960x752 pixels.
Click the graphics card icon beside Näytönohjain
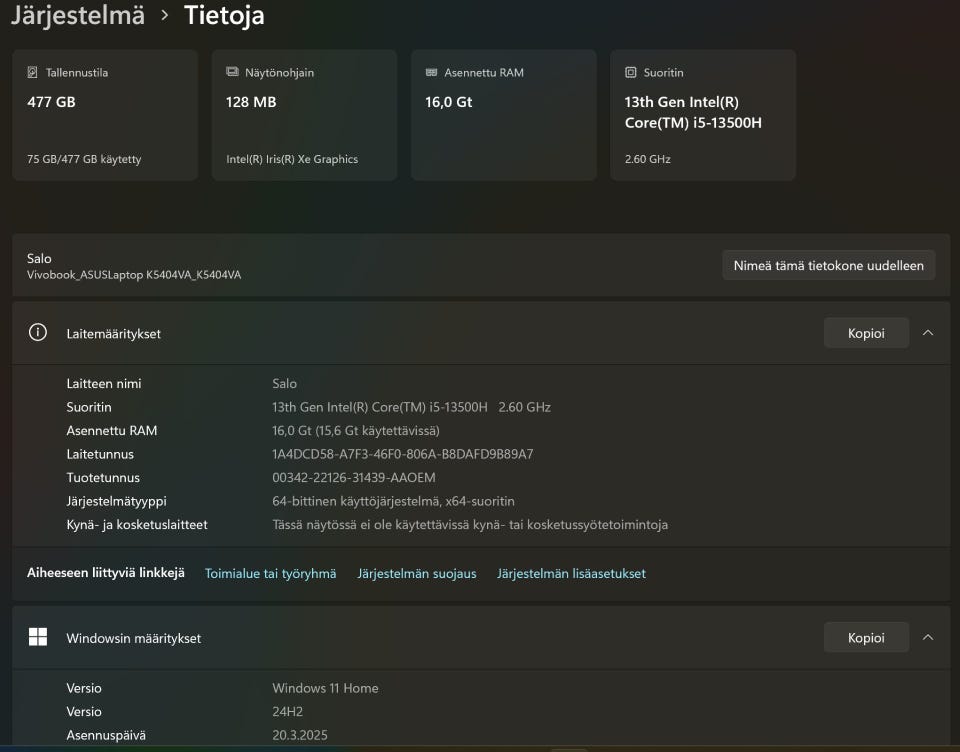(232, 72)
